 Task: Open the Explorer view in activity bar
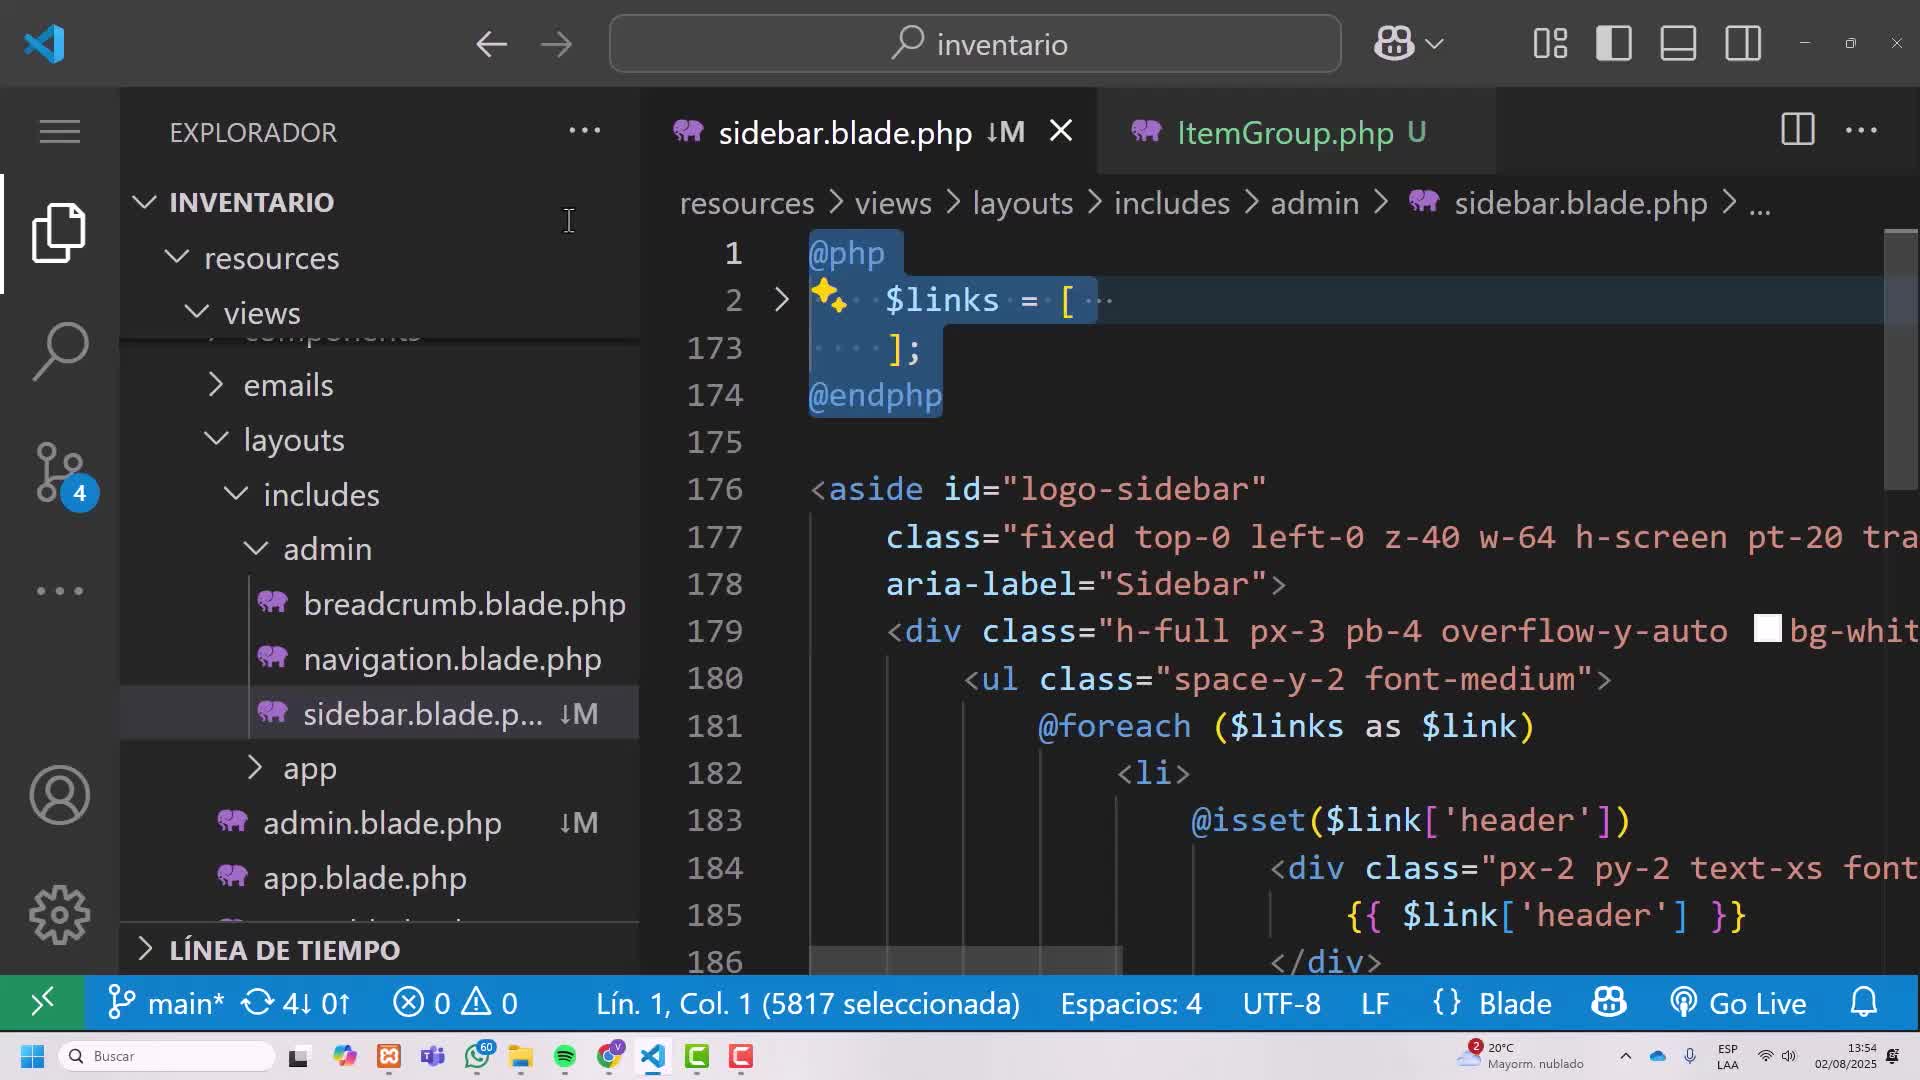click(x=59, y=233)
